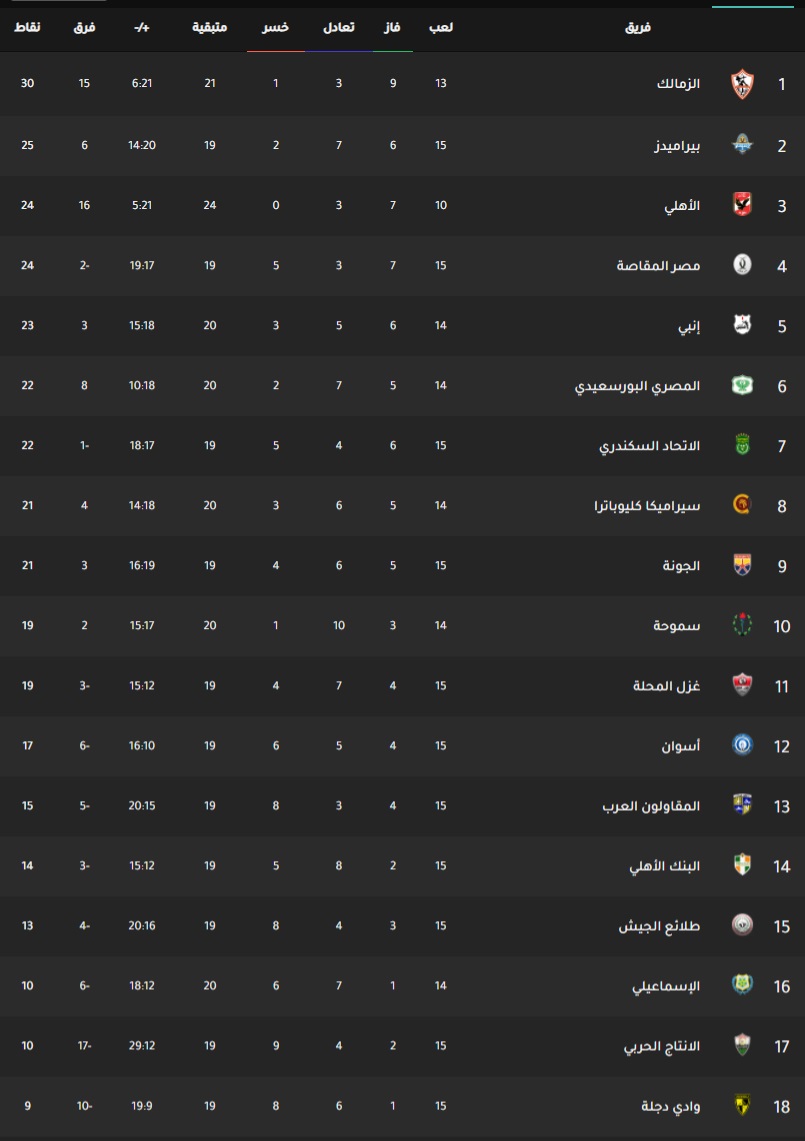
Task: Sort by خسر losses column header
Action: pos(275,28)
